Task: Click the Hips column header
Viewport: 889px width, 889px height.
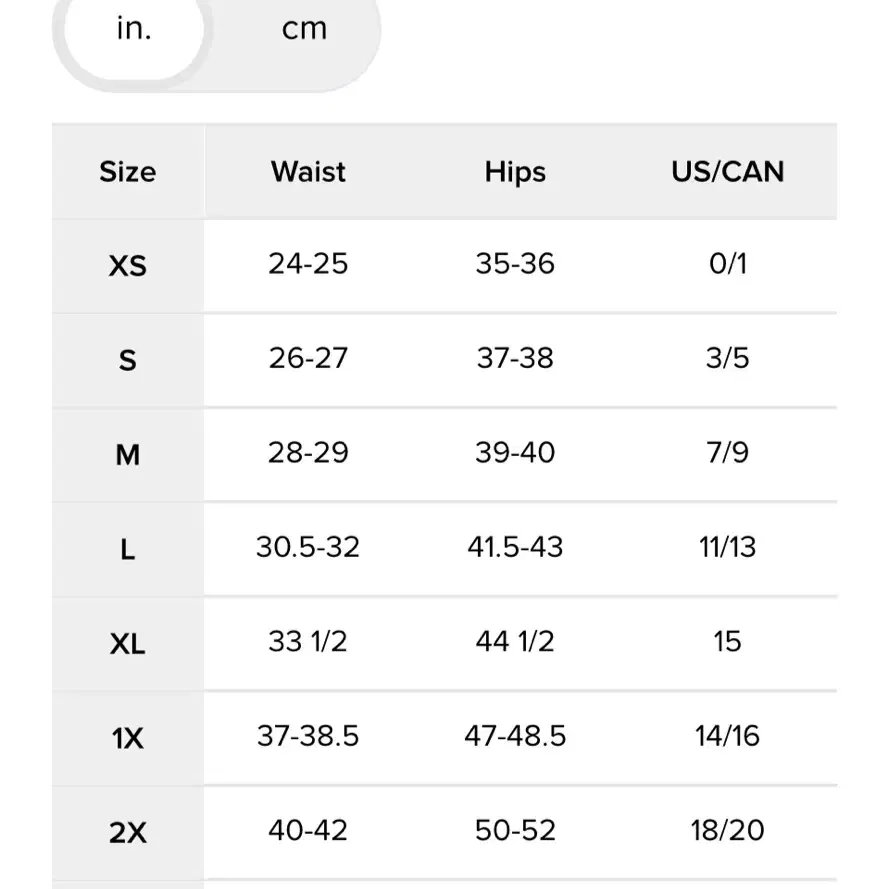Action: pos(515,172)
